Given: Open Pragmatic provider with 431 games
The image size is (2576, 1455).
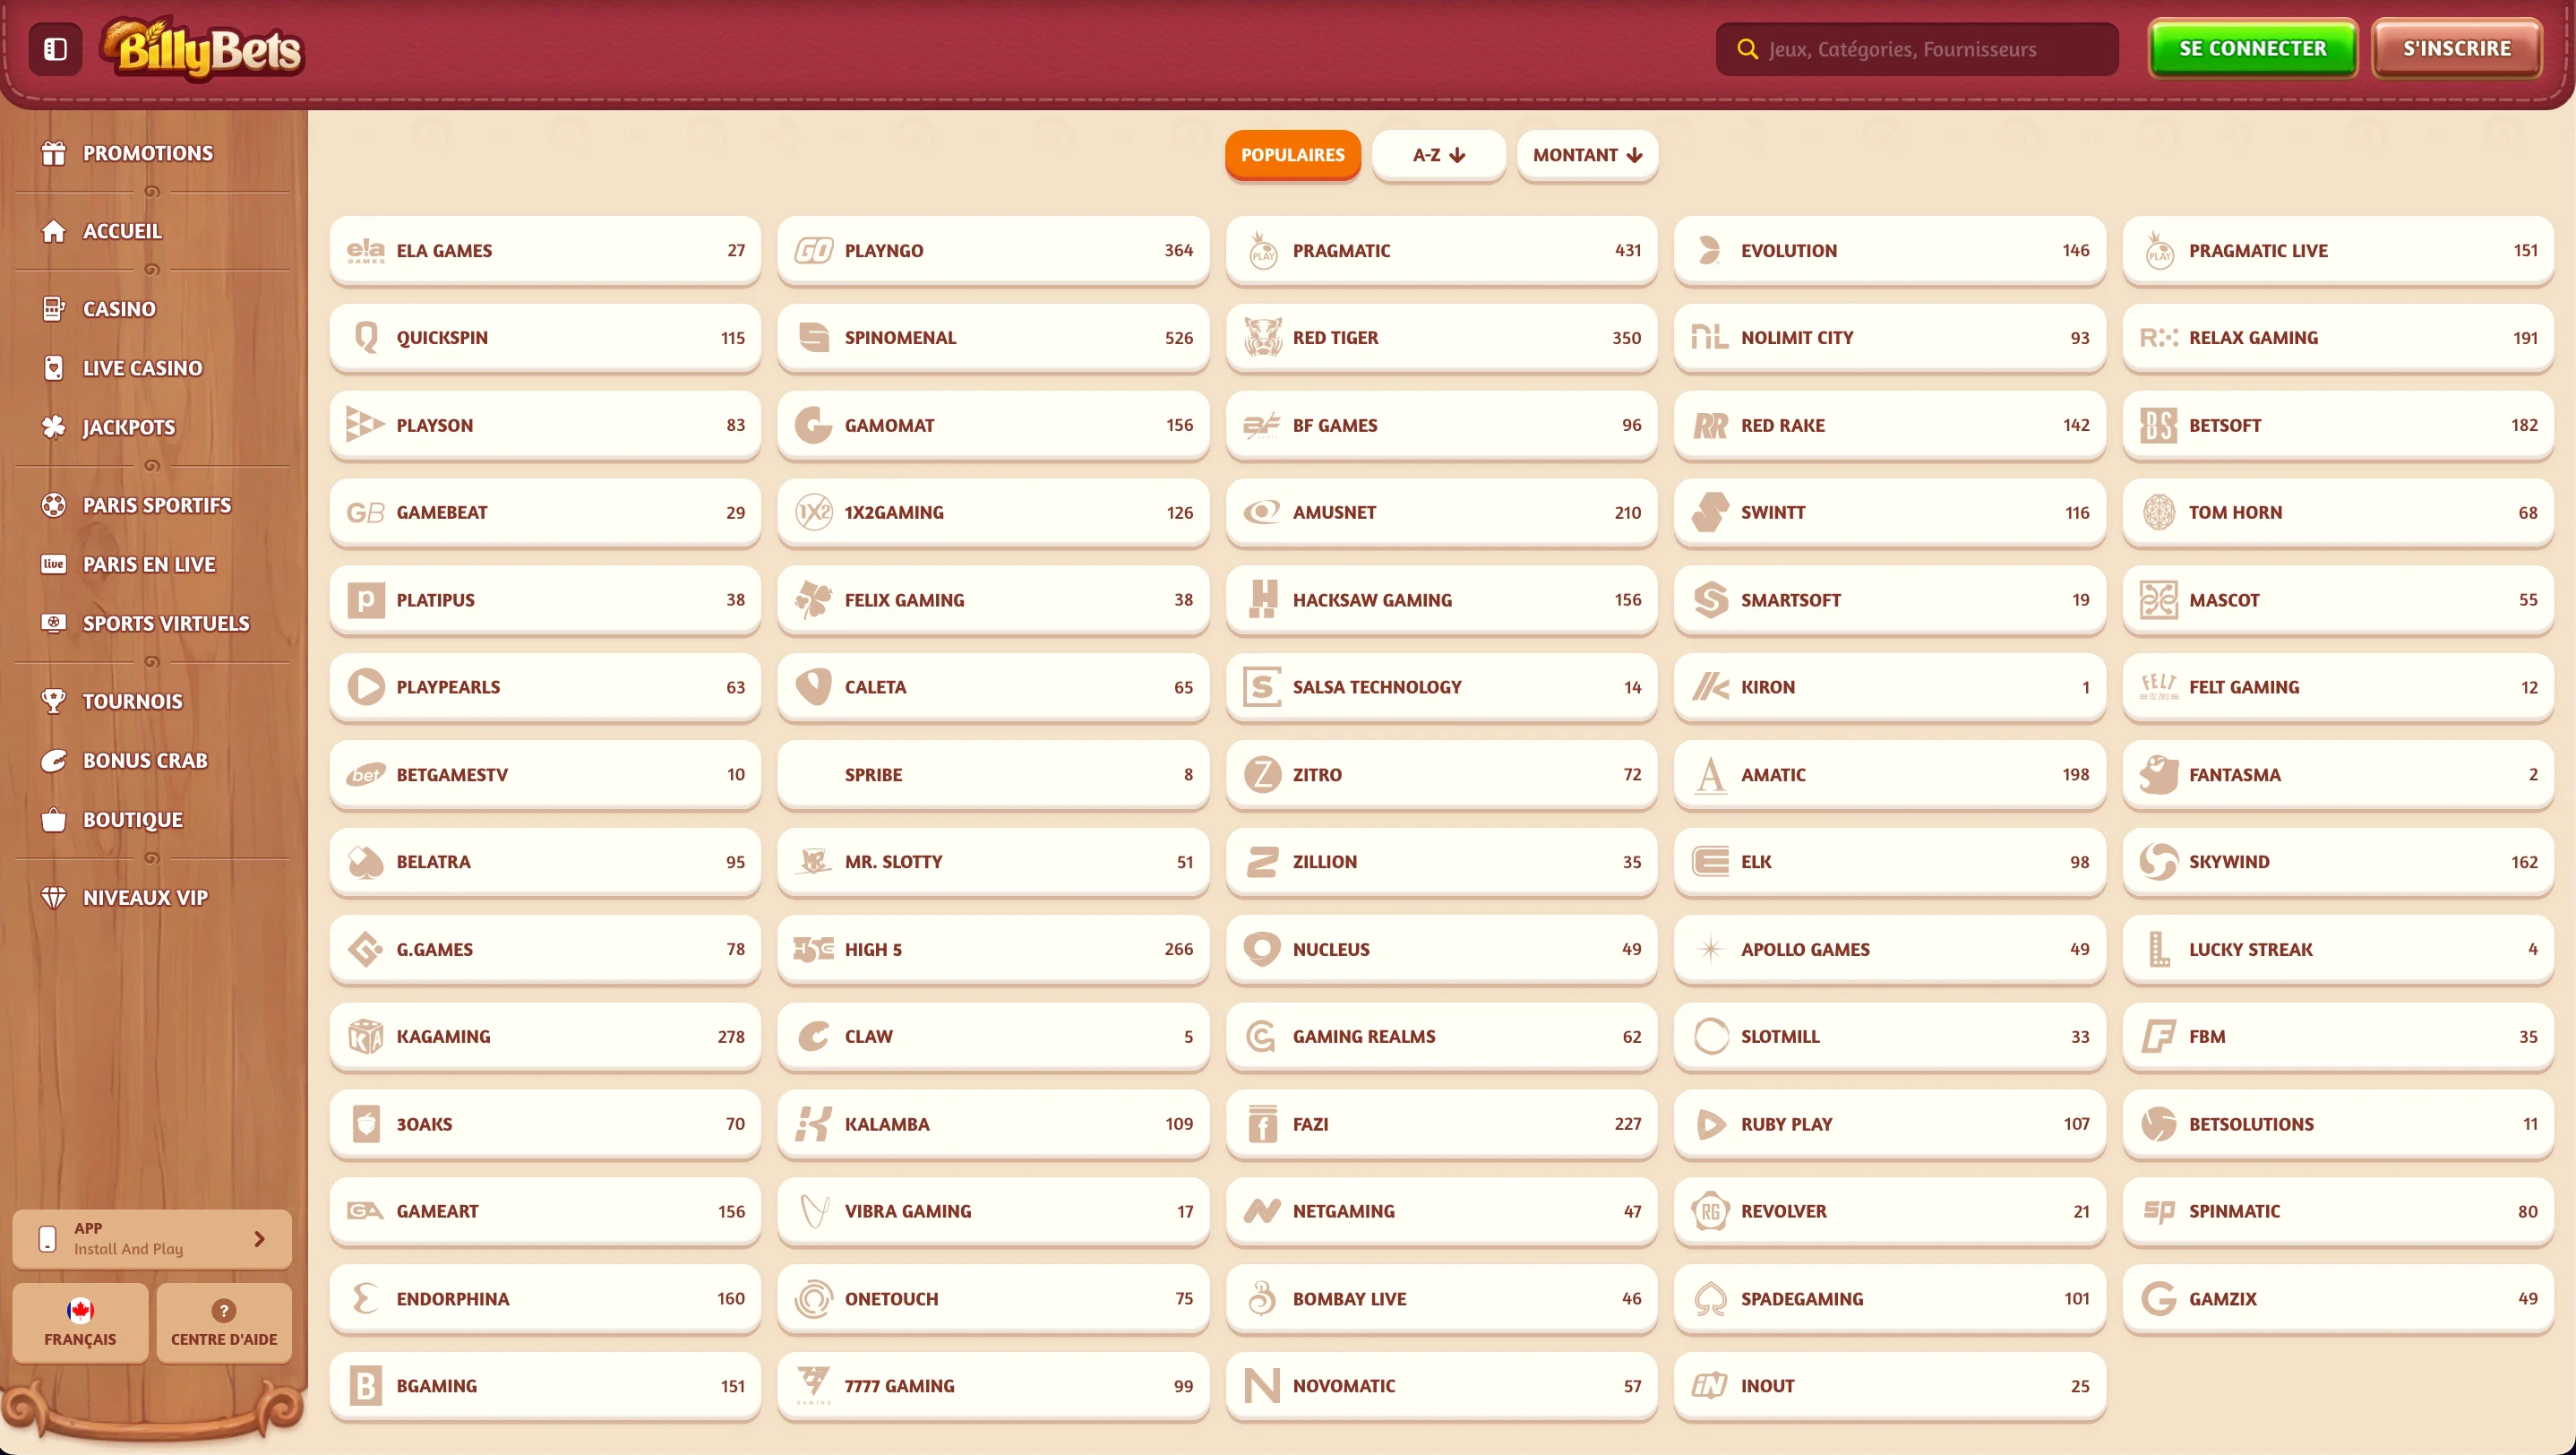Looking at the screenshot, I should pos(1441,250).
